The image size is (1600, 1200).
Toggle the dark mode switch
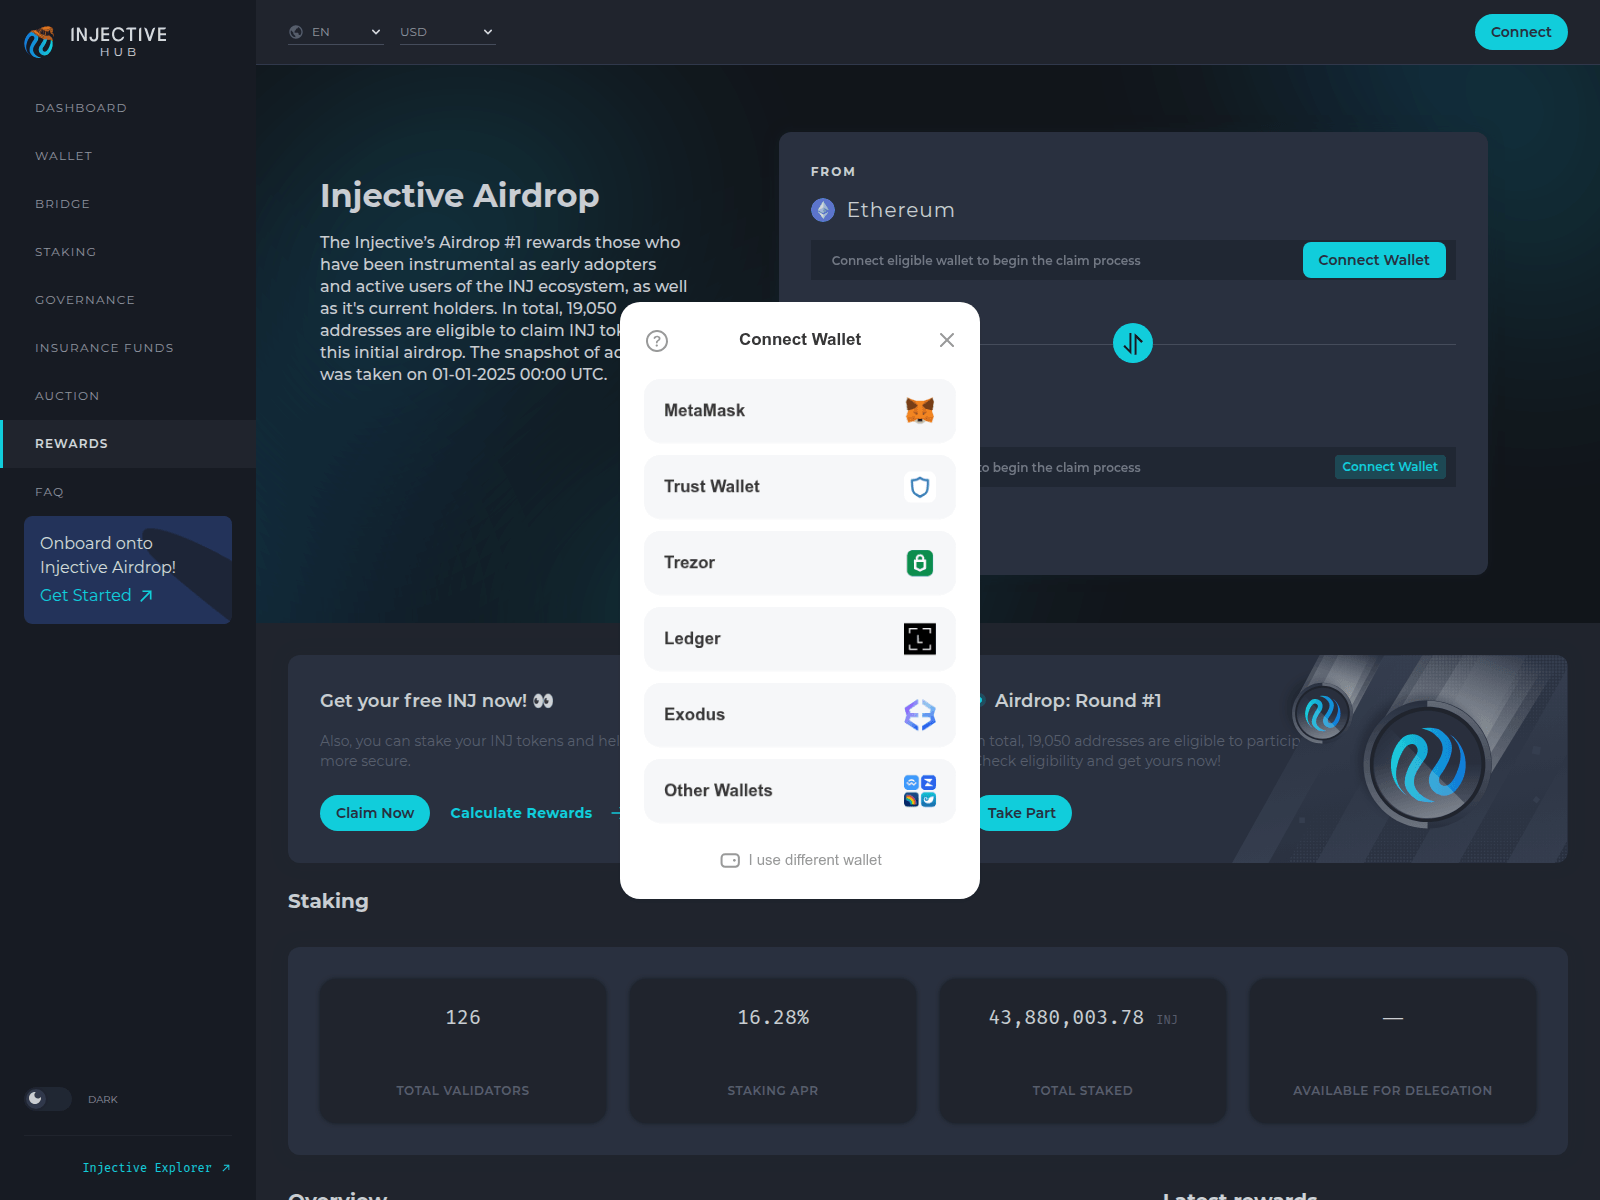tap(47, 1099)
